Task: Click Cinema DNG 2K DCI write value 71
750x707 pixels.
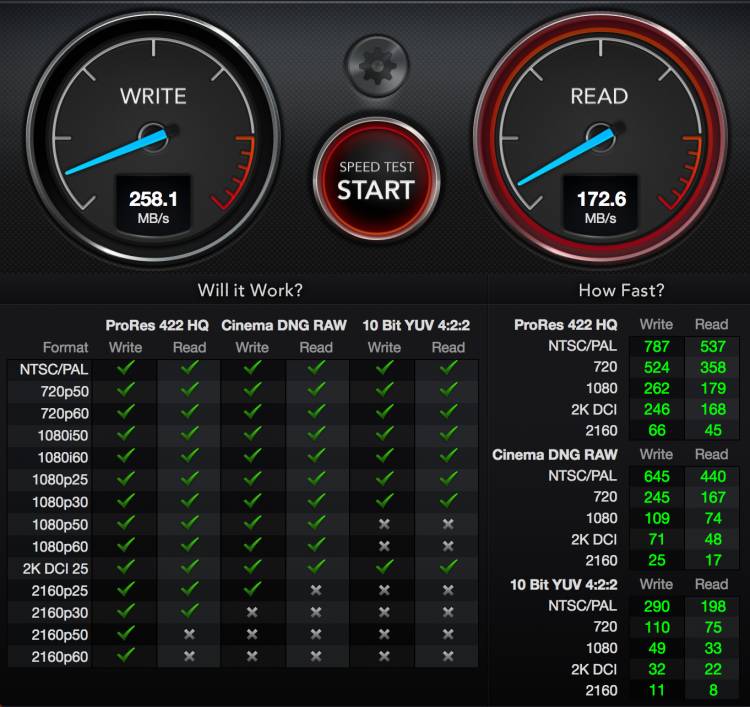Action: coord(657,540)
